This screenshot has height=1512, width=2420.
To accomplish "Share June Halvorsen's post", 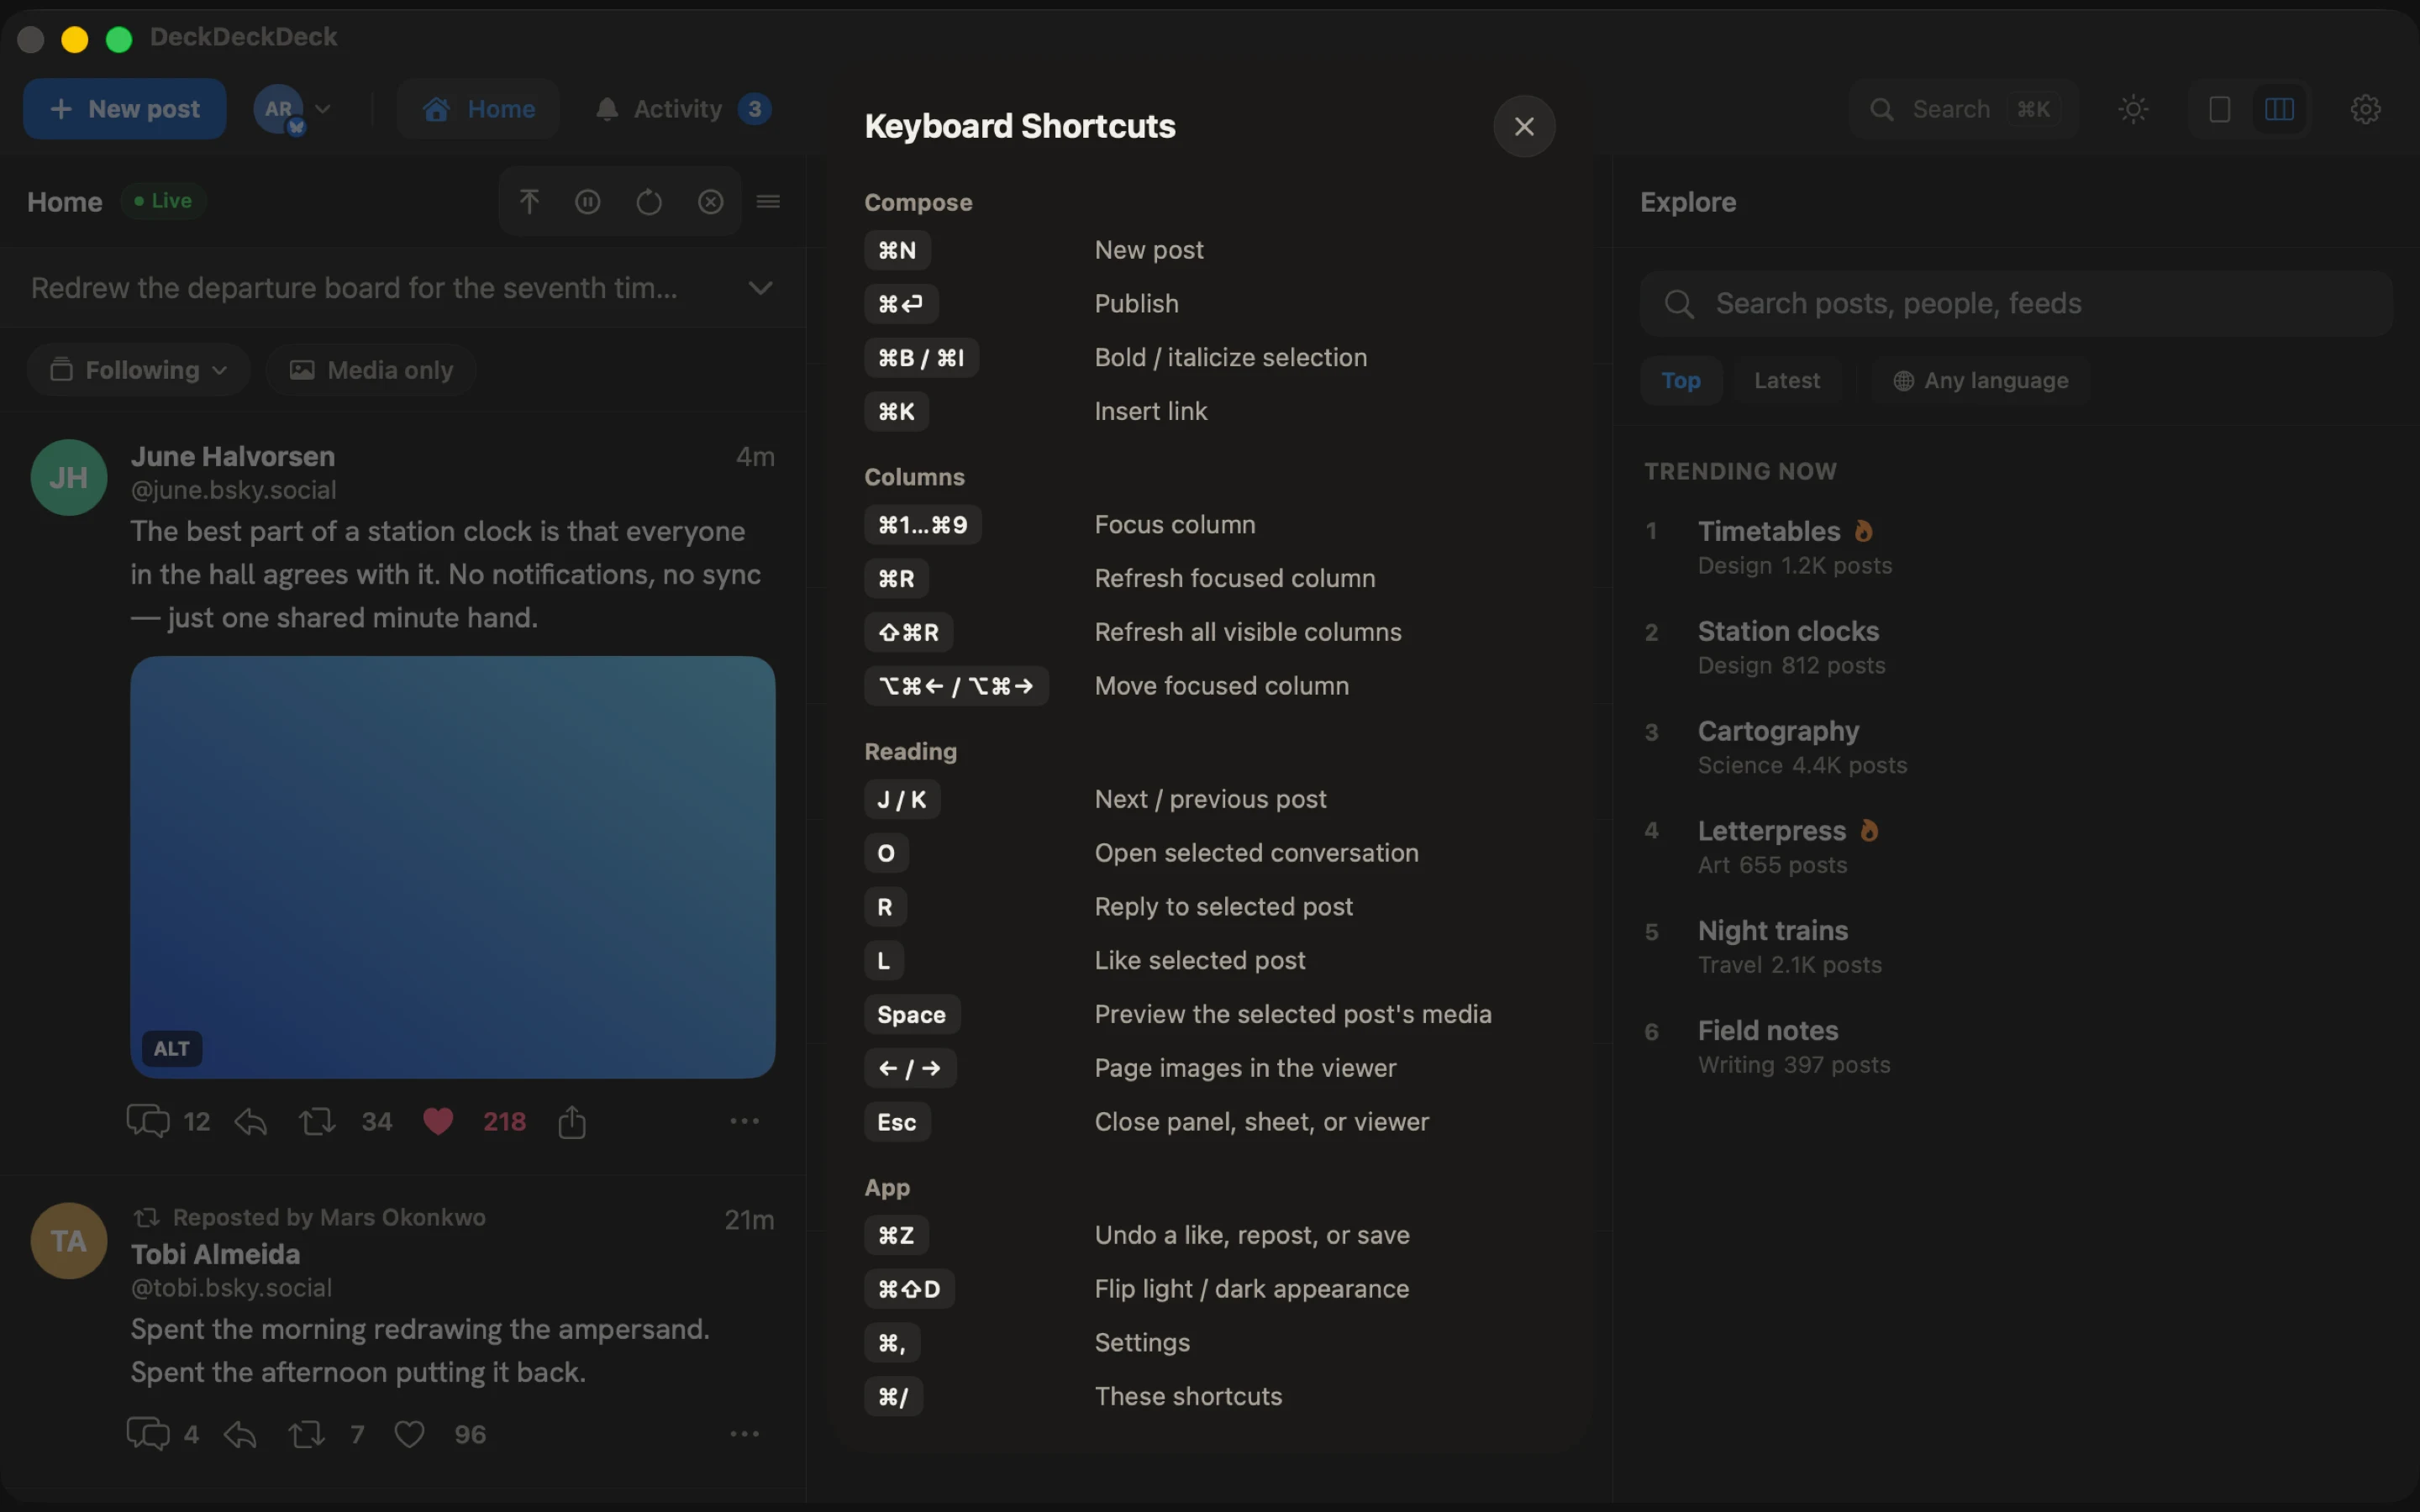I will (x=572, y=1122).
